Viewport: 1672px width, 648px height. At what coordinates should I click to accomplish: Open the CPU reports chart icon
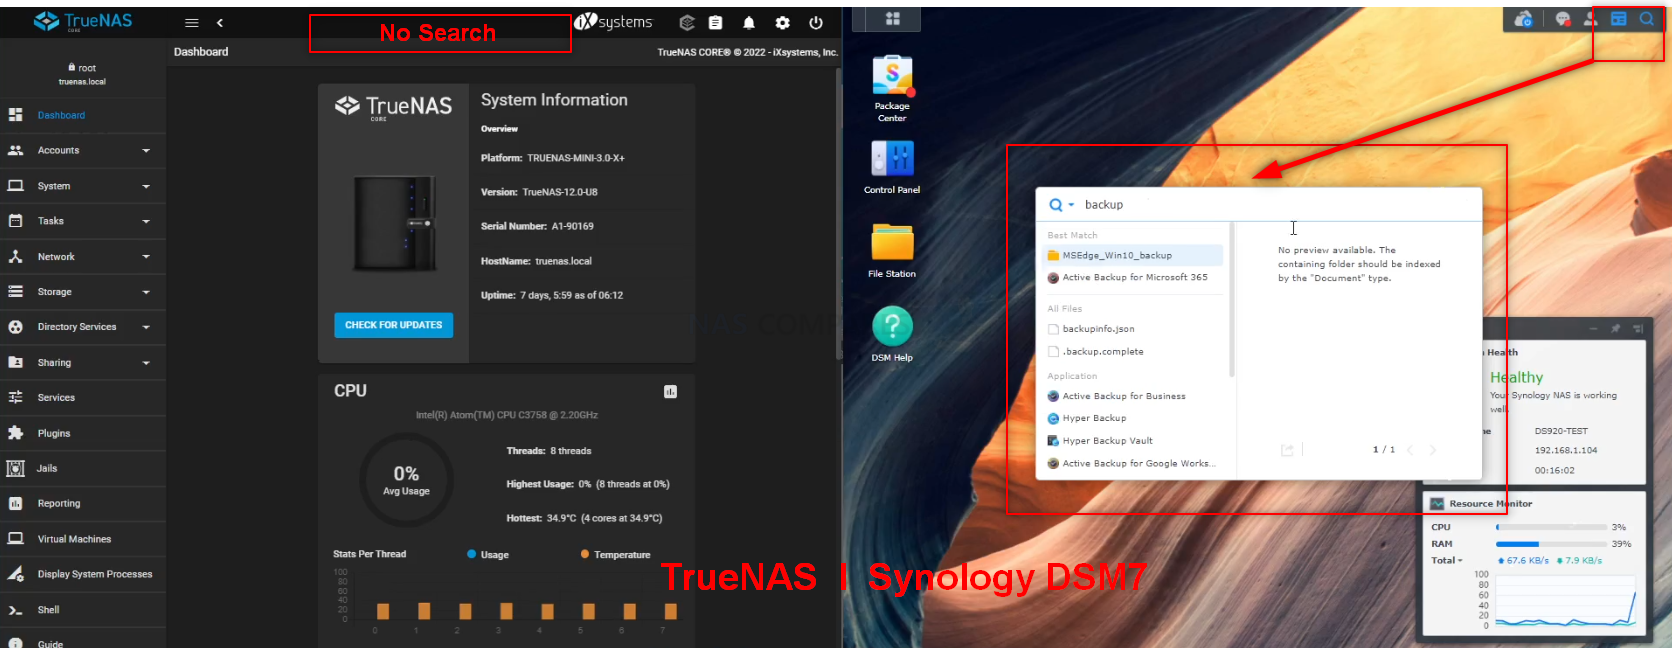pyautogui.click(x=670, y=392)
